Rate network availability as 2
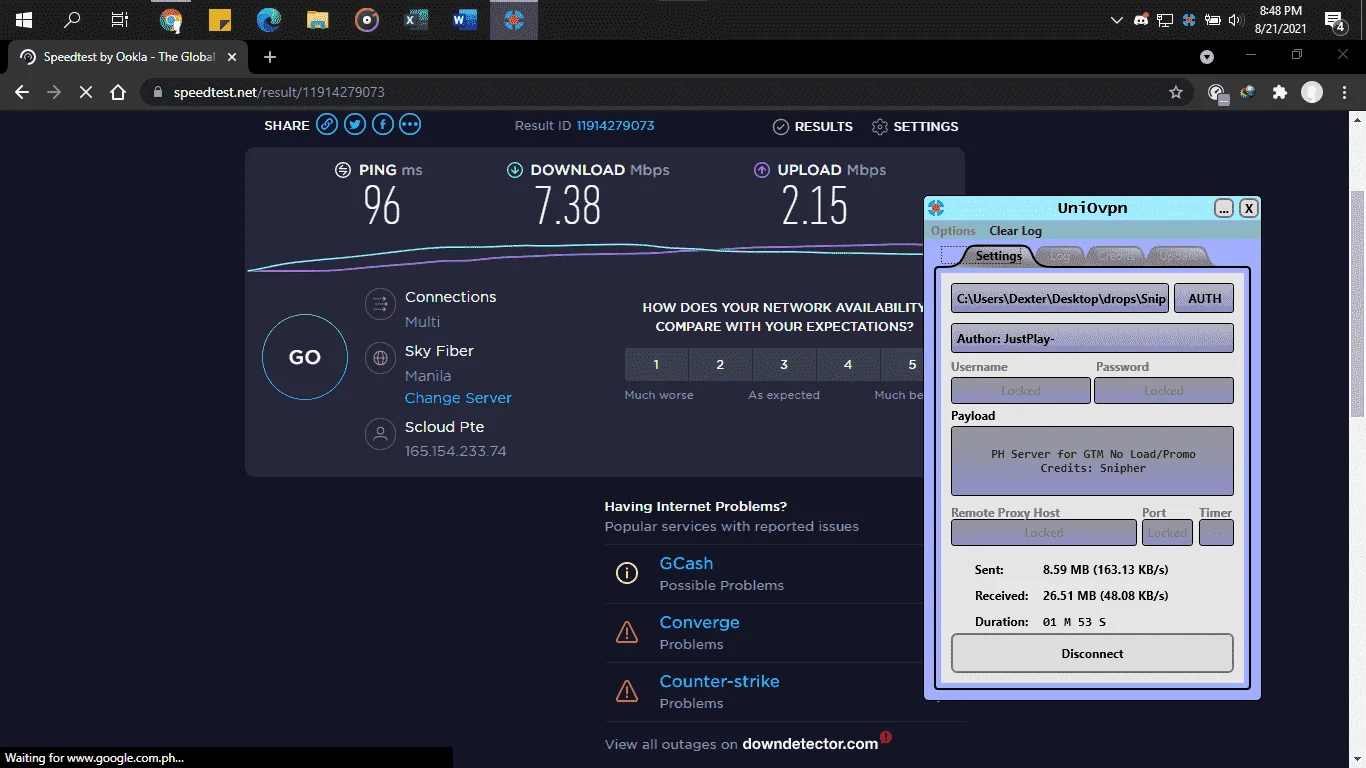Image resolution: width=1366 pixels, height=768 pixels. [720, 365]
